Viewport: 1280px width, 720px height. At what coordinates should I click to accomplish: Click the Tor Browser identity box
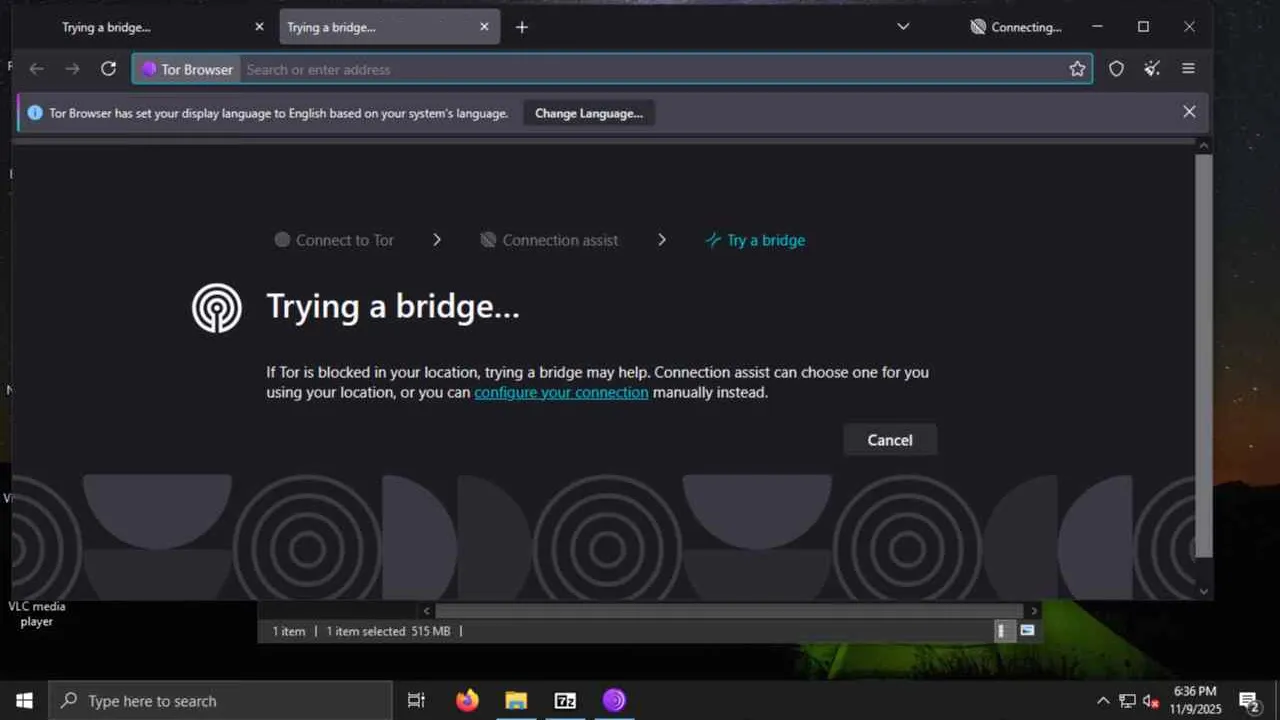pos(187,69)
